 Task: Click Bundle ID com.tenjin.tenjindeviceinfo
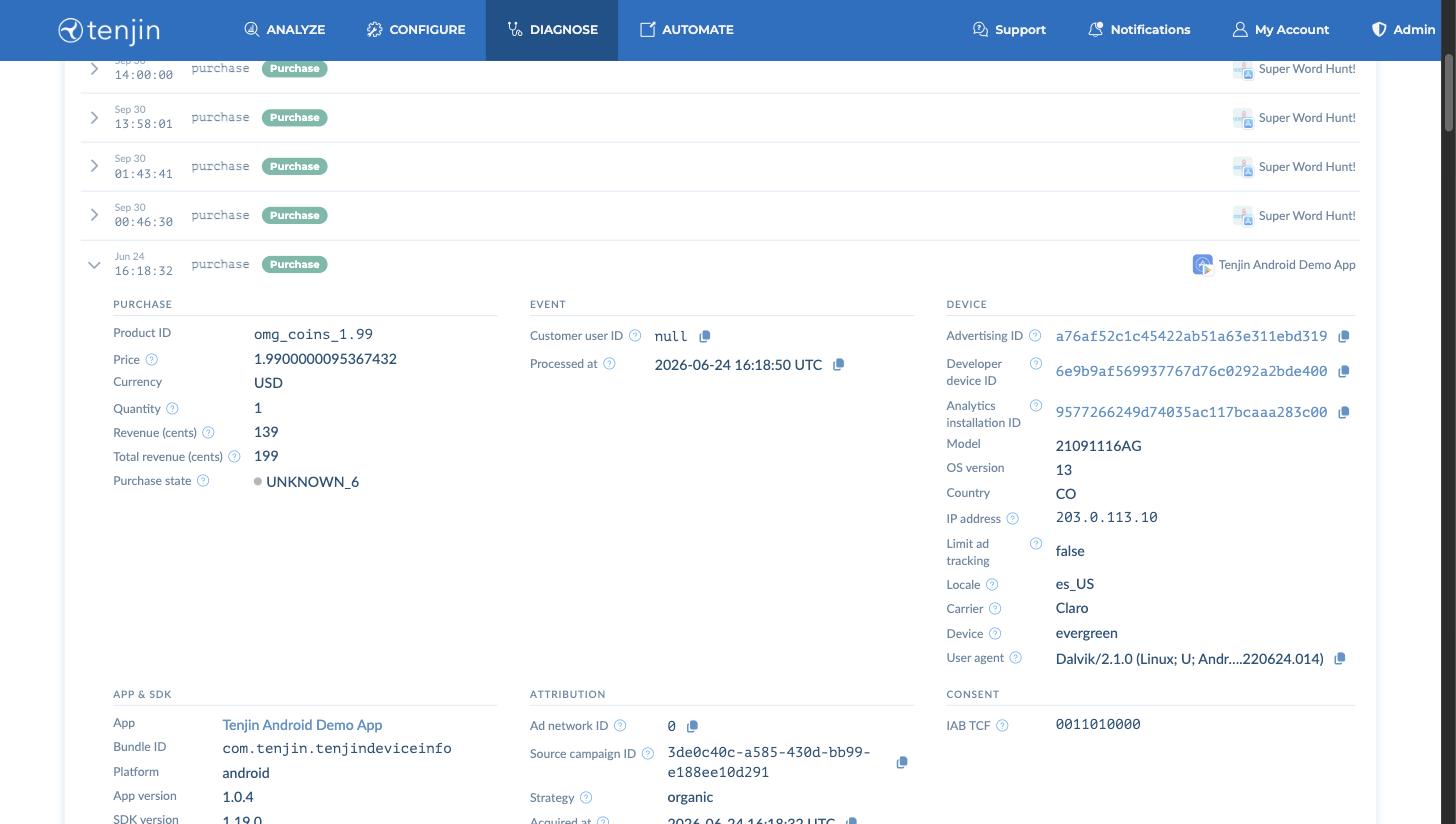pos(337,748)
